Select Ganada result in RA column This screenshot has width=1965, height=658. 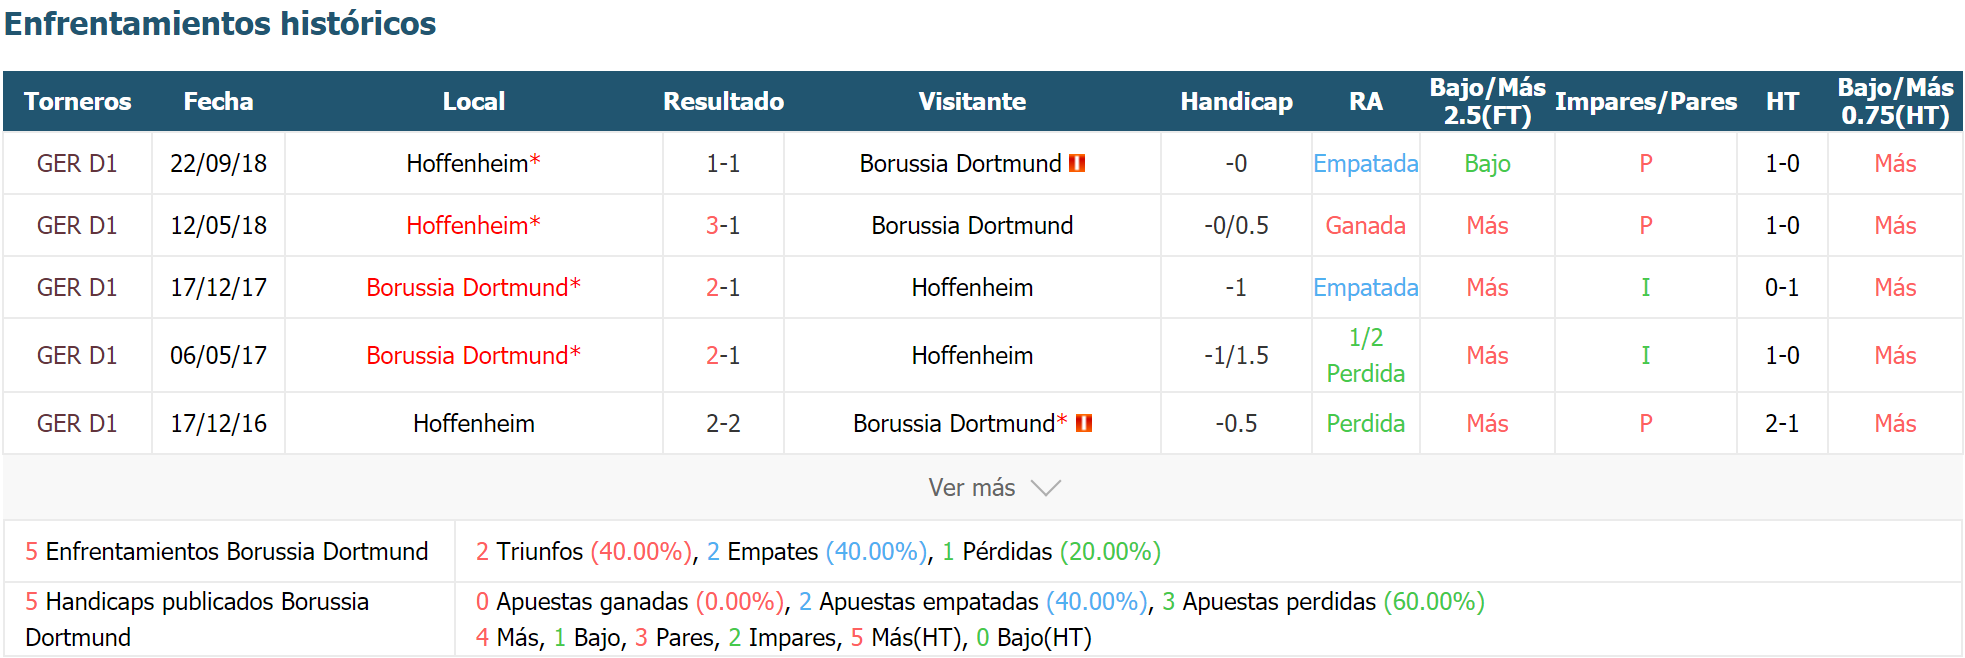1365,226
